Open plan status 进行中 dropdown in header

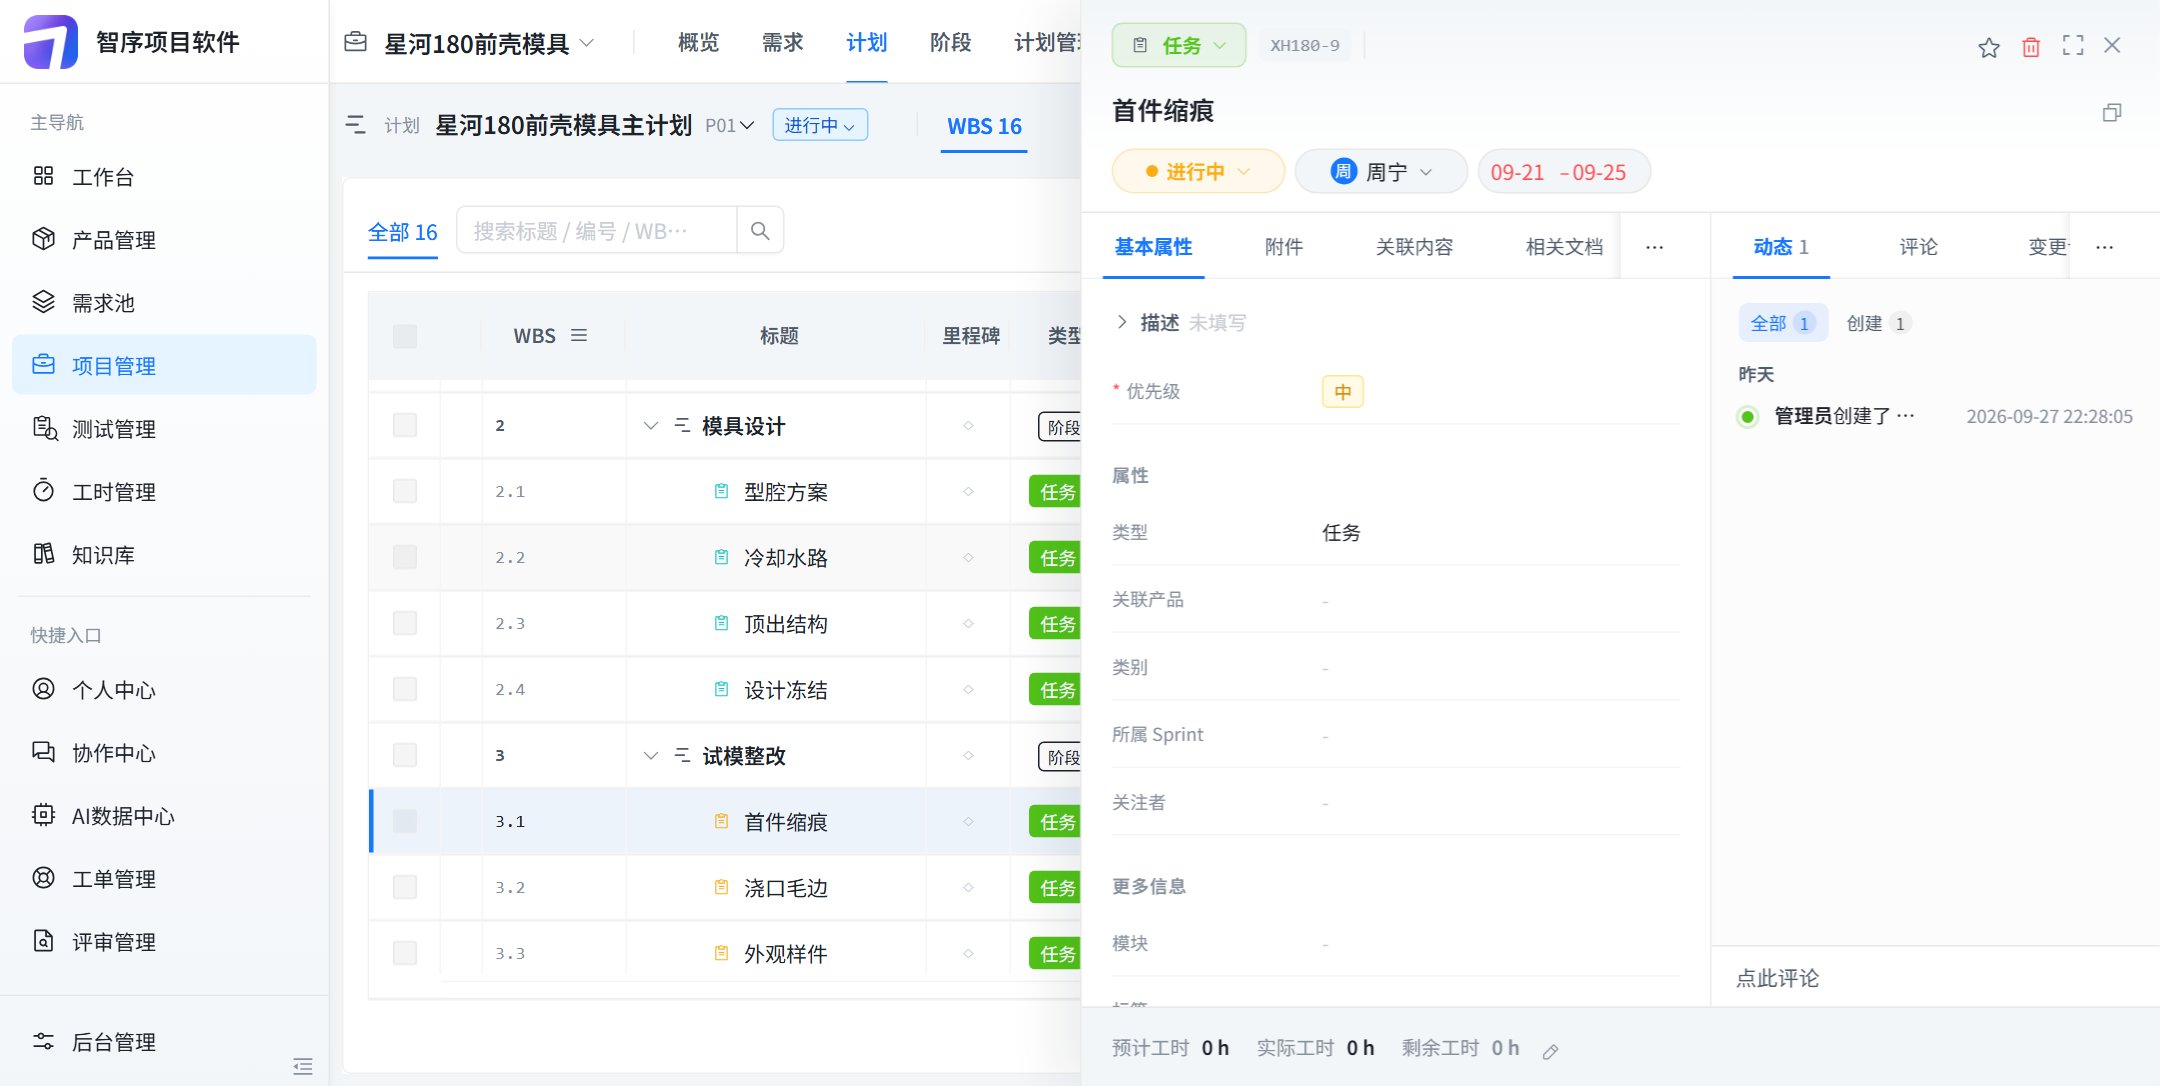click(x=820, y=125)
